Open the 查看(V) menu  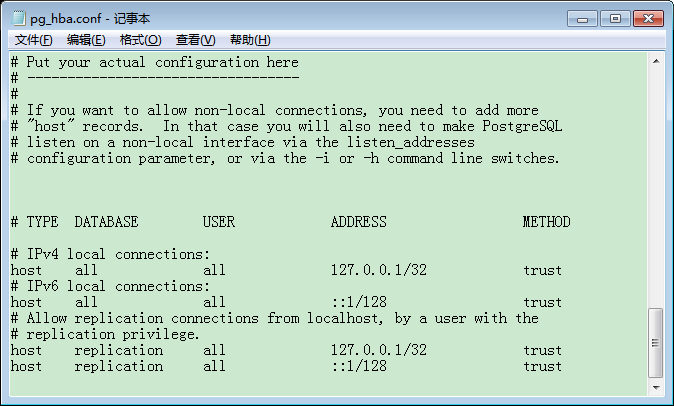(x=195, y=40)
